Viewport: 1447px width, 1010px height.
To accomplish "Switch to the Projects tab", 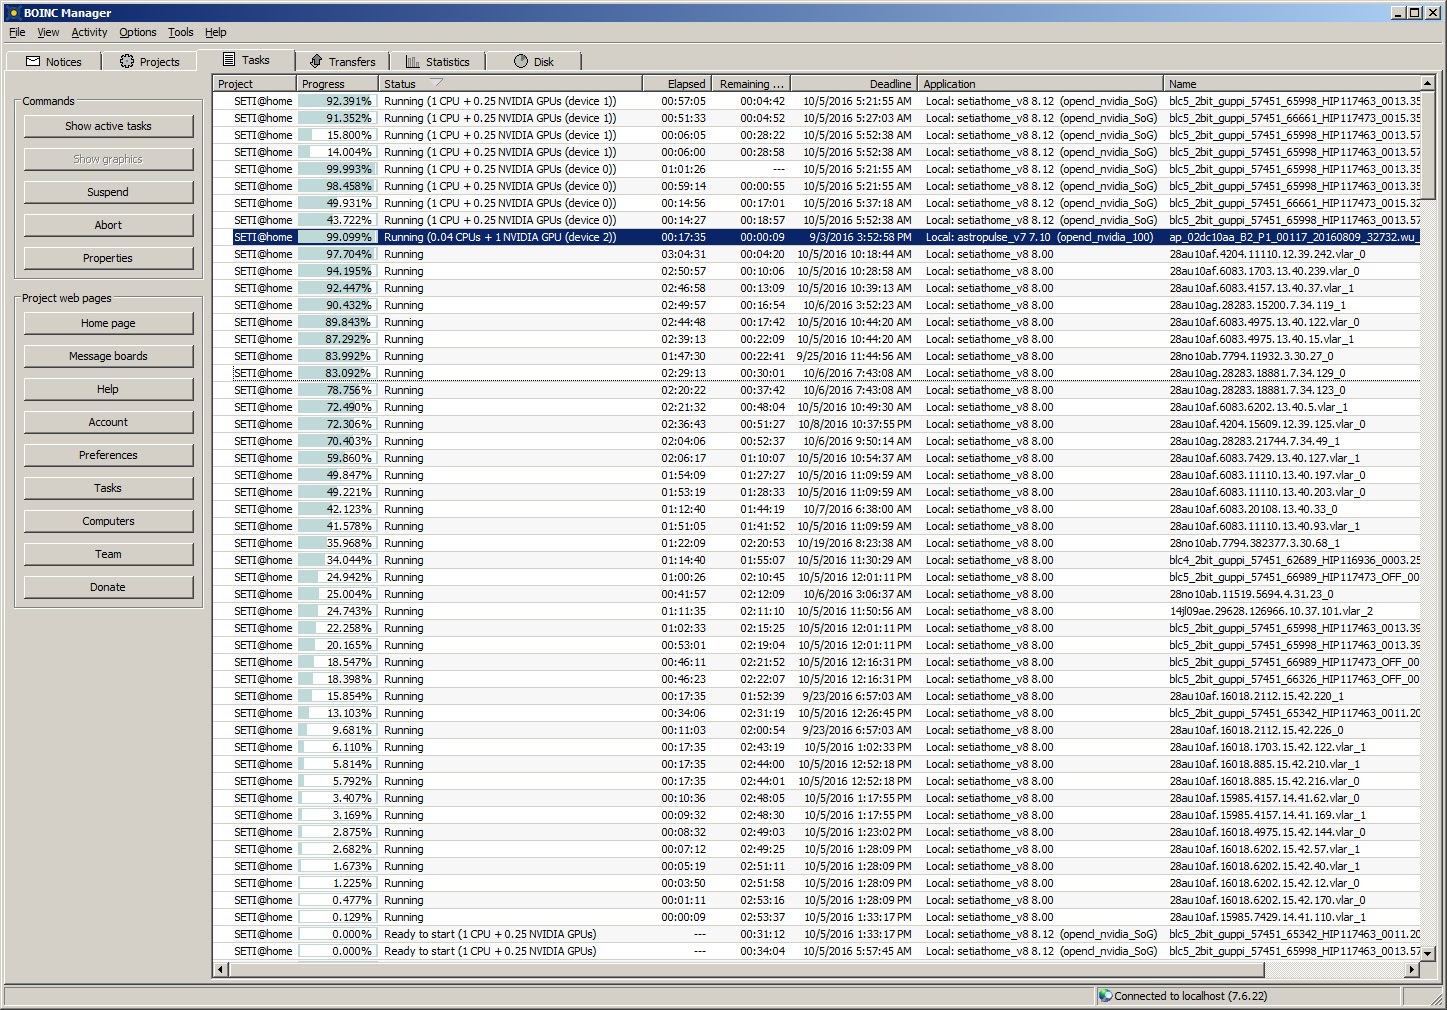I will coord(150,61).
